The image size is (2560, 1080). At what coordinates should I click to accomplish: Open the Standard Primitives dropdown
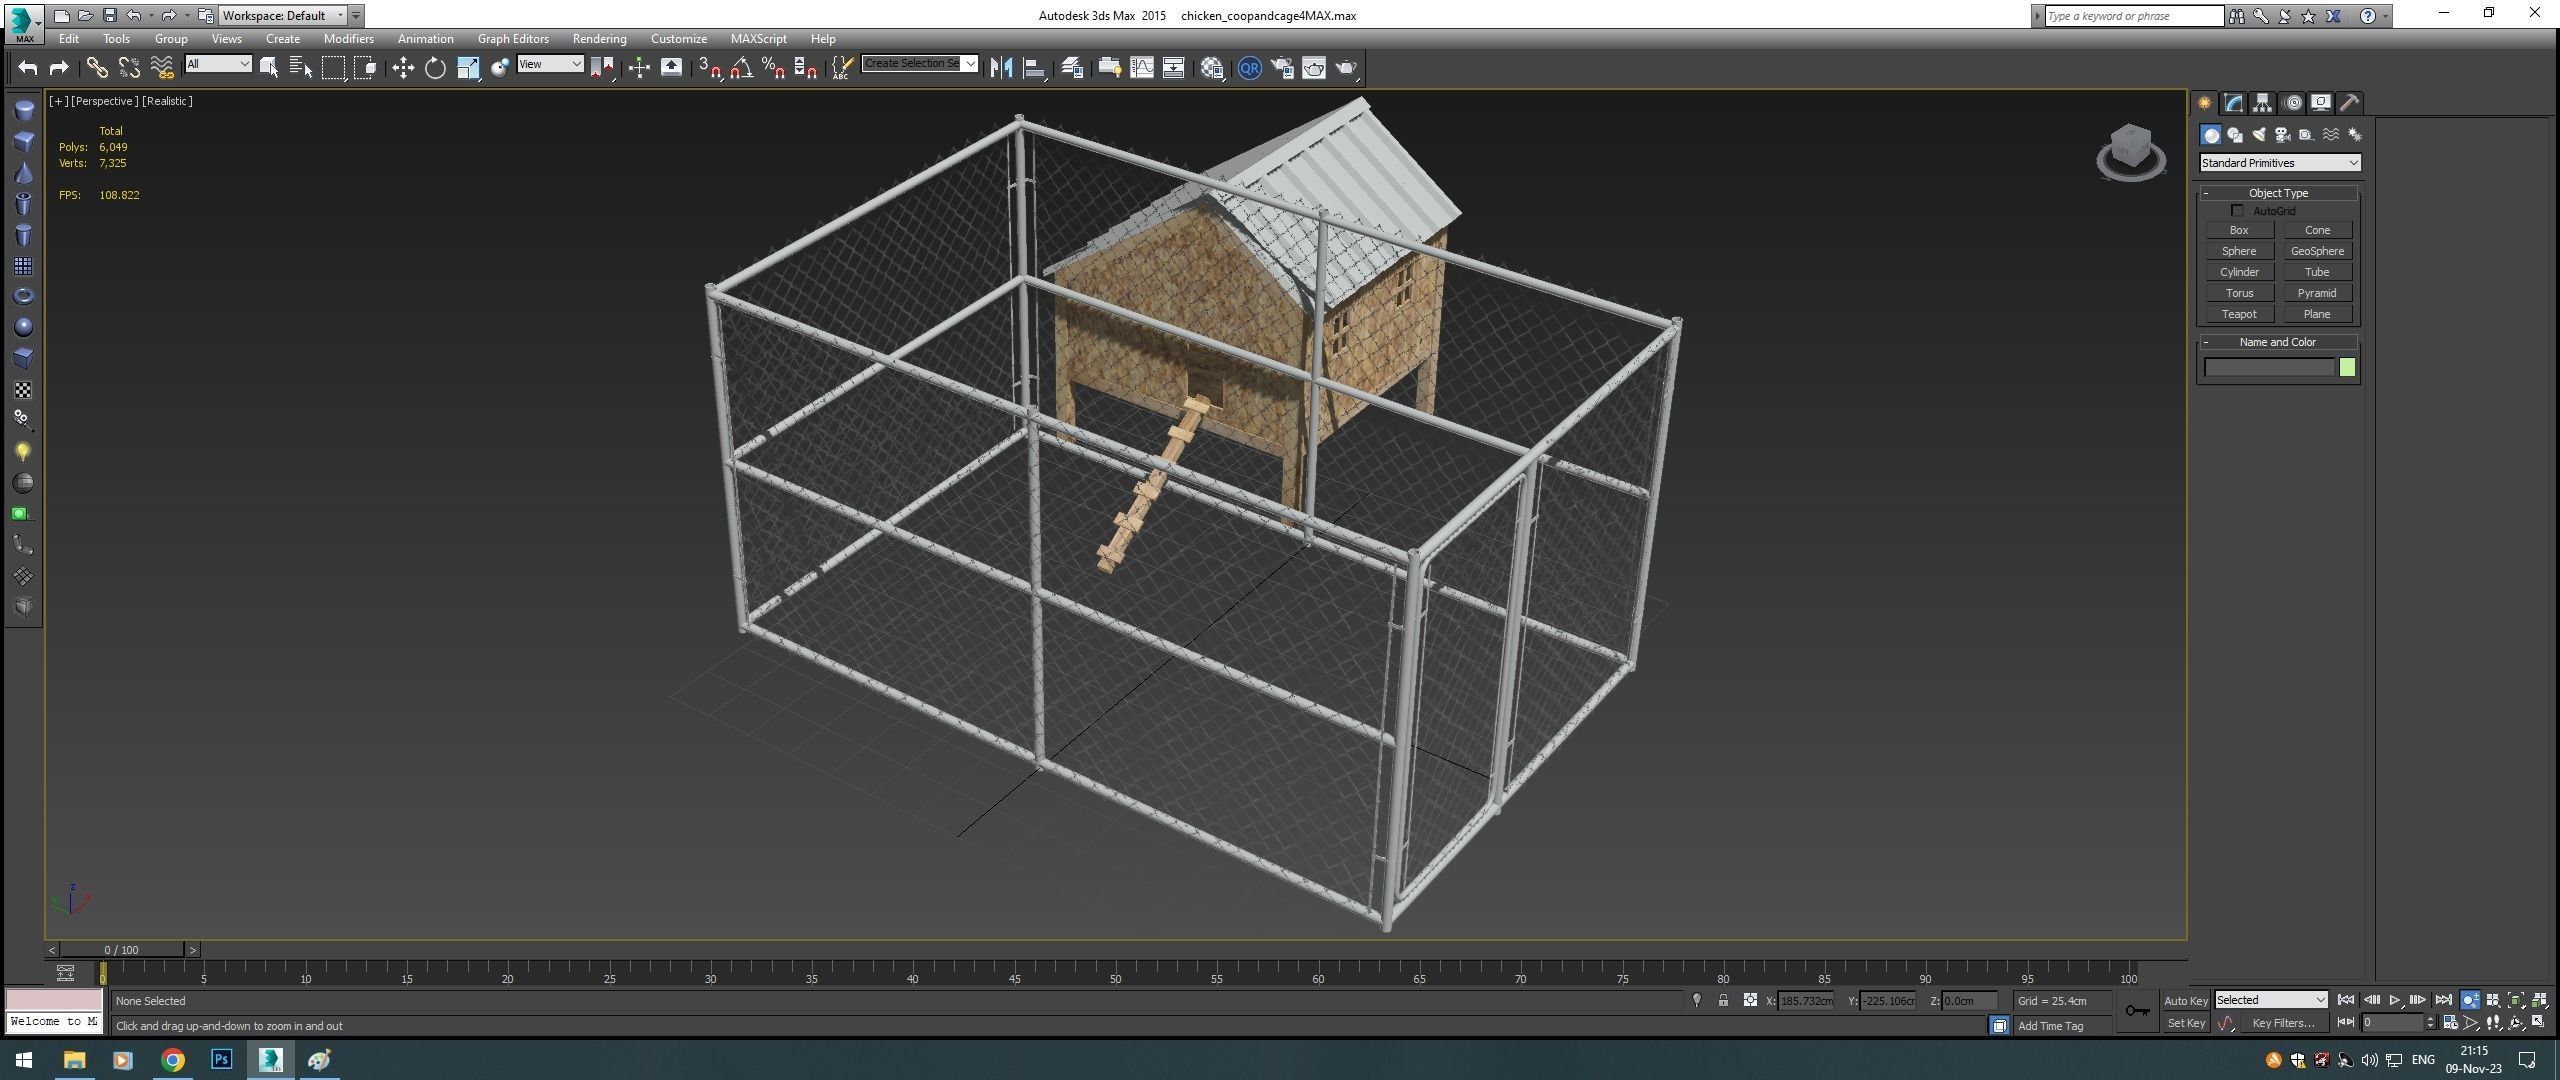2280,163
